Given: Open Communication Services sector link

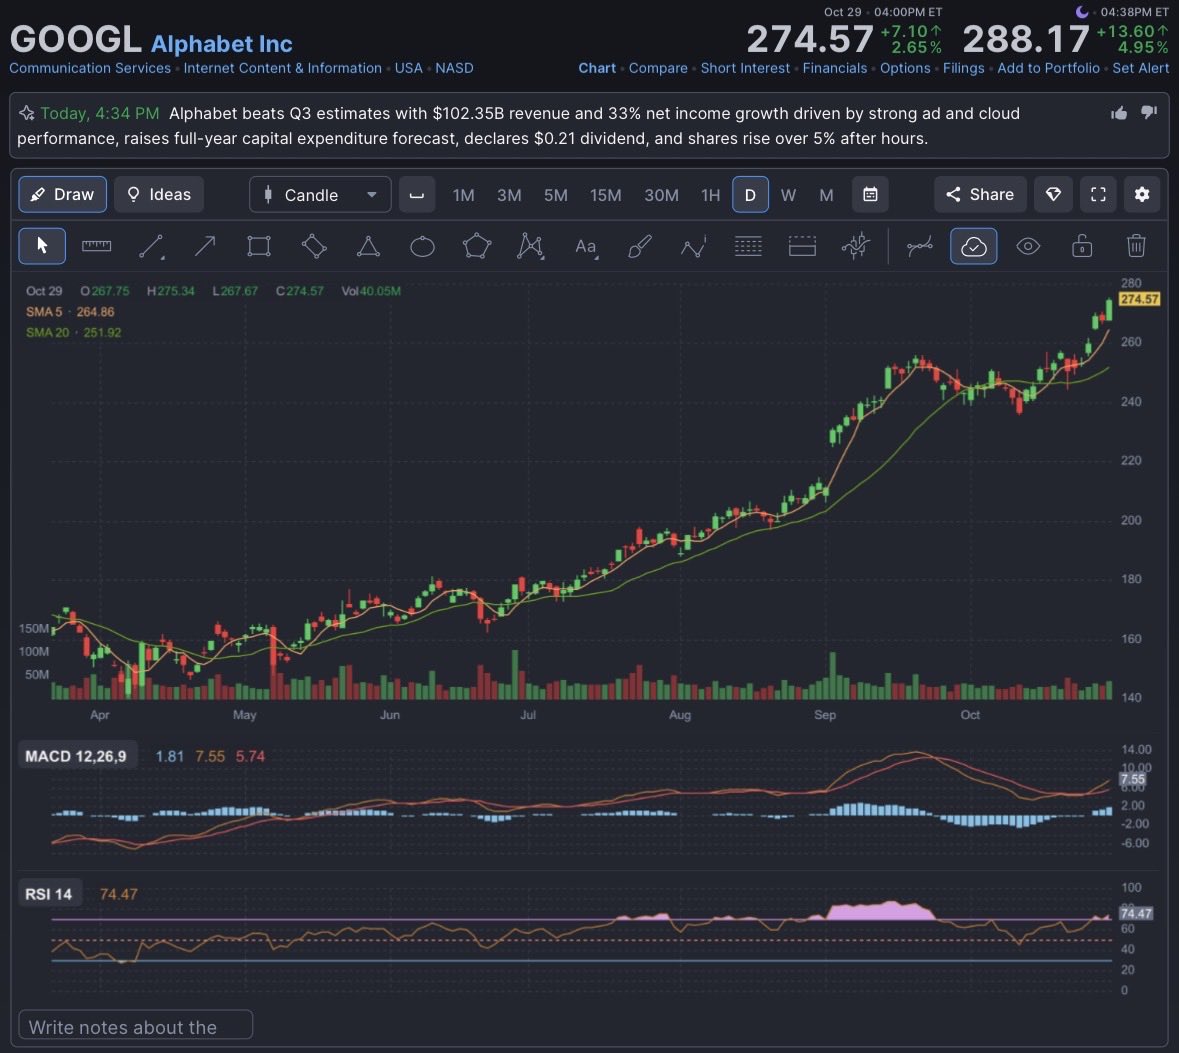Looking at the screenshot, I should [x=89, y=68].
